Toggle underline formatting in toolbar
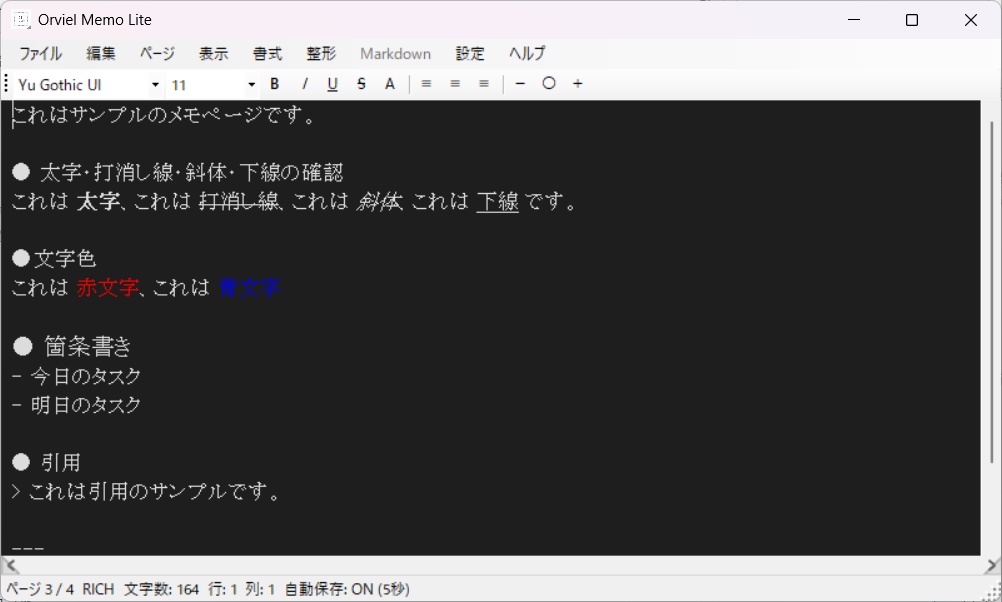Viewport: 1002px width, 602px height. coord(332,84)
